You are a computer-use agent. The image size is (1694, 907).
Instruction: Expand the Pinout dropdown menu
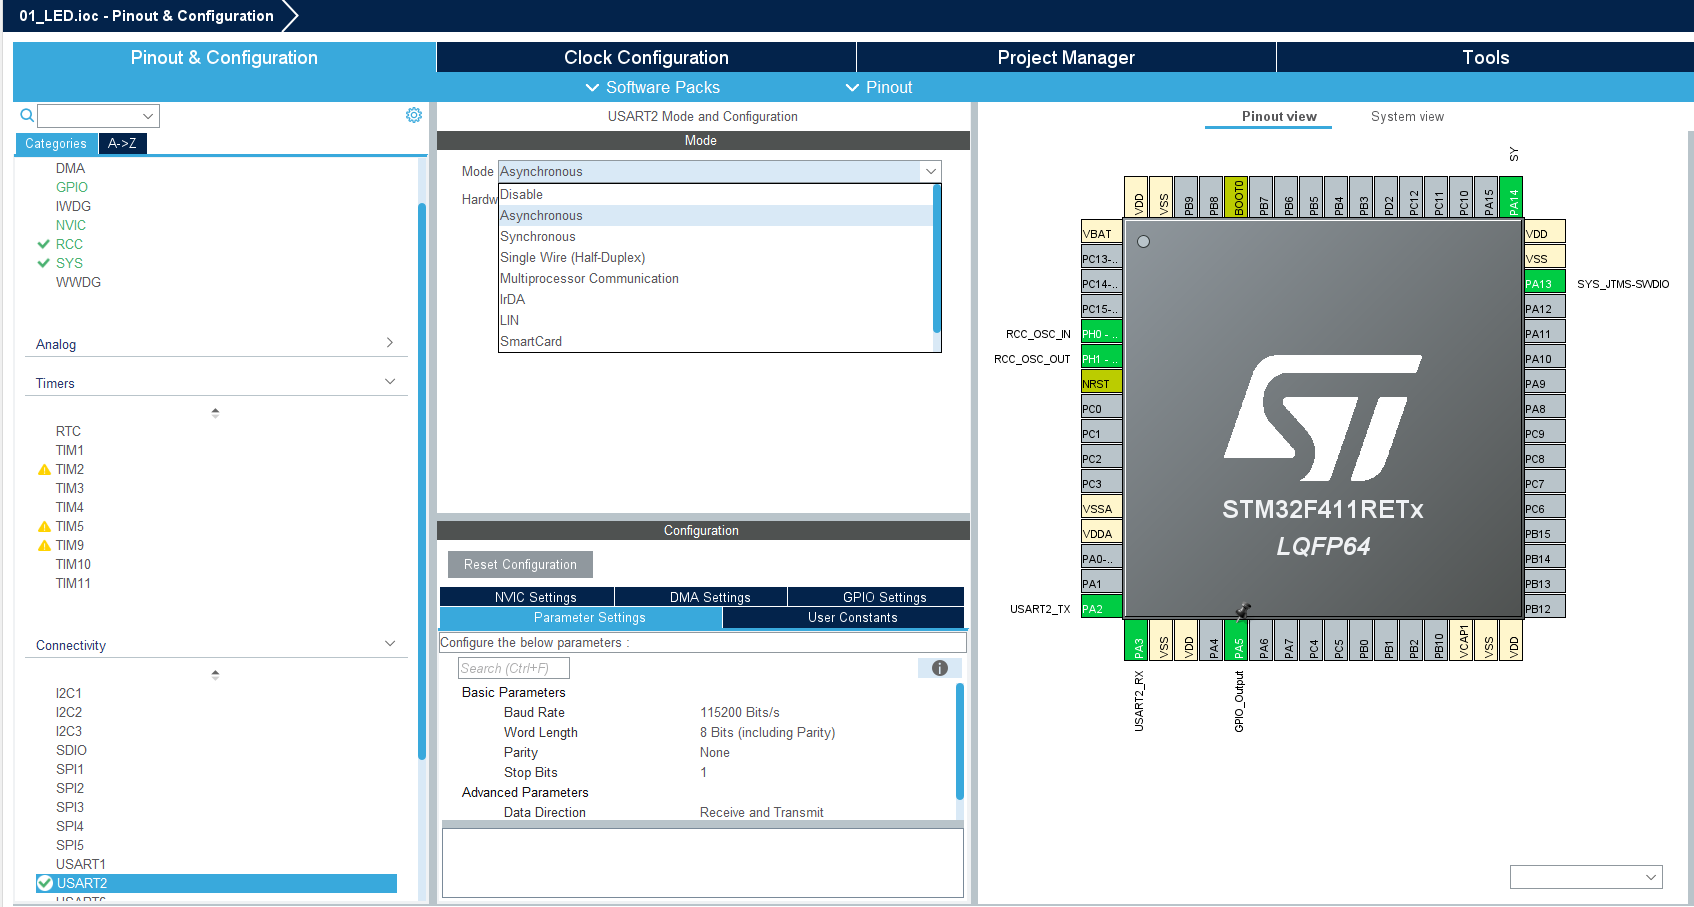coord(879,87)
